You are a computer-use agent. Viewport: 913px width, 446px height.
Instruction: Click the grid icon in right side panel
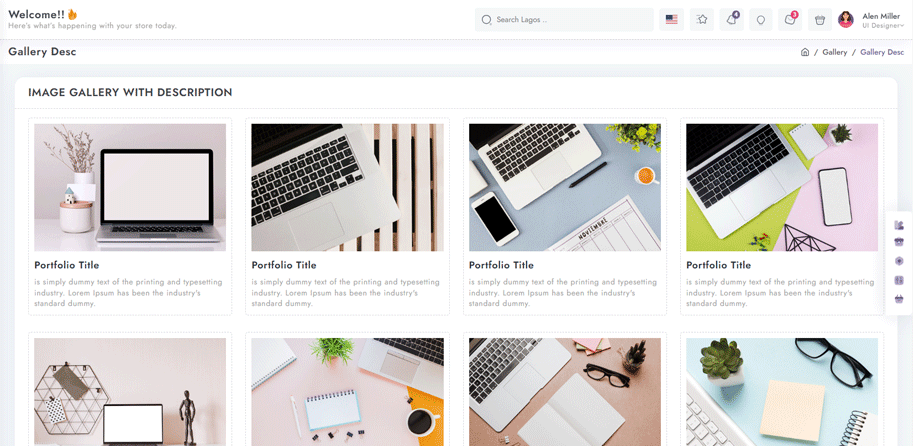pos(898,280)
